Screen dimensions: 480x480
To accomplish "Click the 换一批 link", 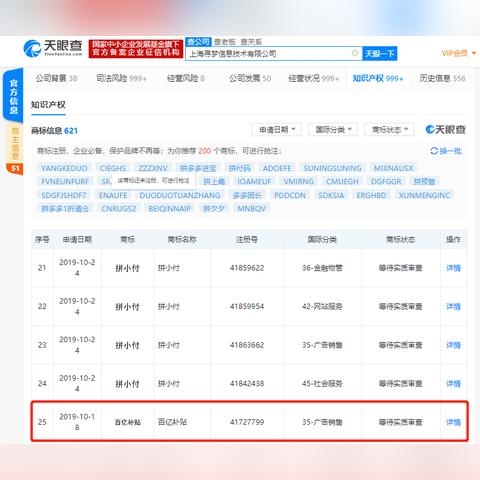I will coord(450,151).
